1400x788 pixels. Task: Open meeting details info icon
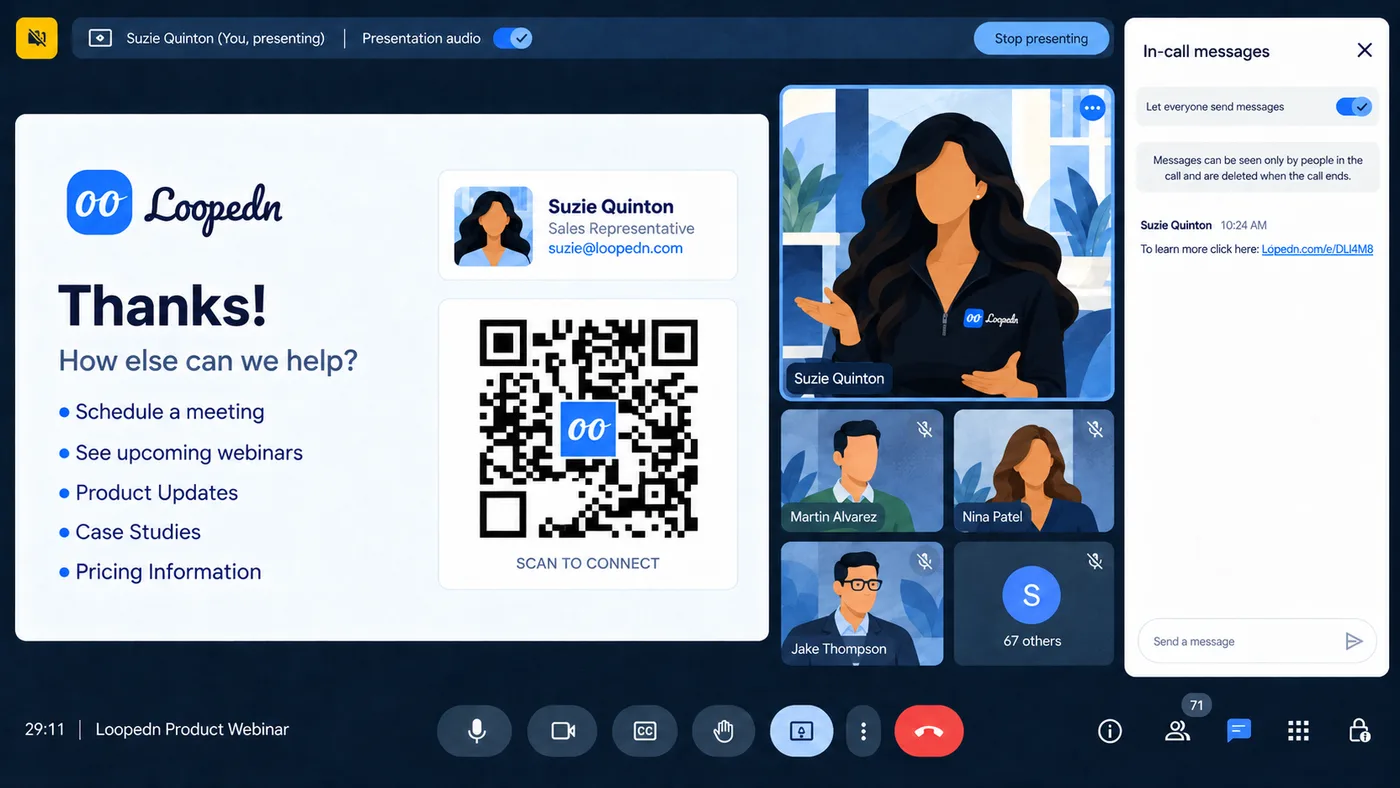click(1110, 731)
